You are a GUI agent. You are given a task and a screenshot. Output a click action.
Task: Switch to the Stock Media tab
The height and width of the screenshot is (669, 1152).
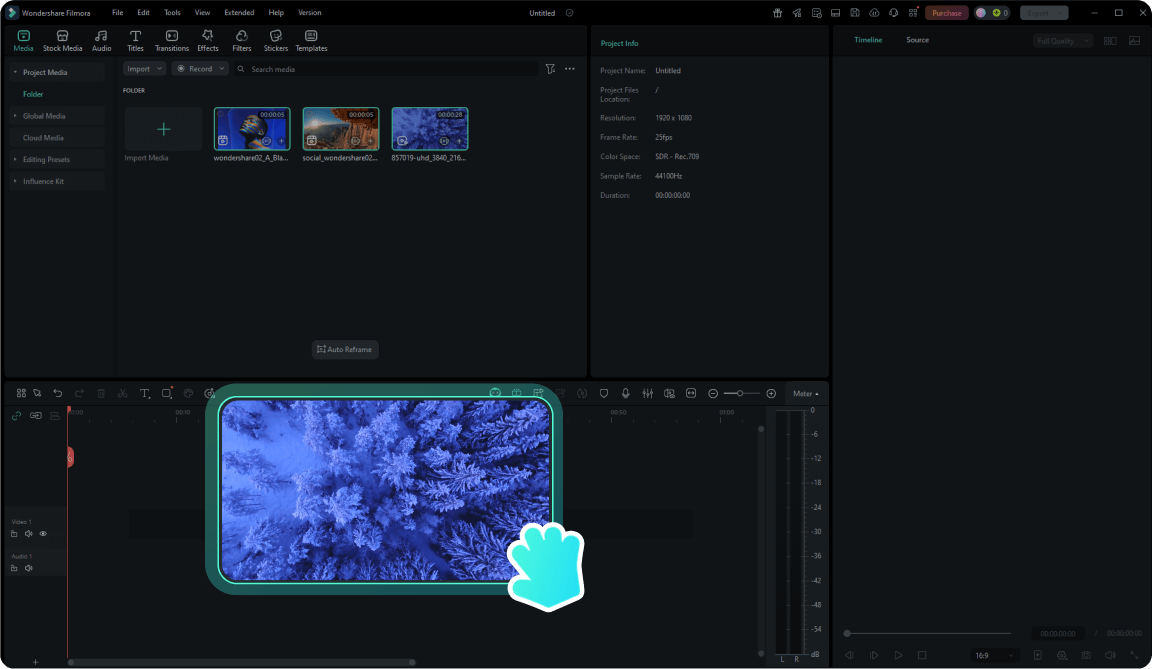click(x=62, y=40)
